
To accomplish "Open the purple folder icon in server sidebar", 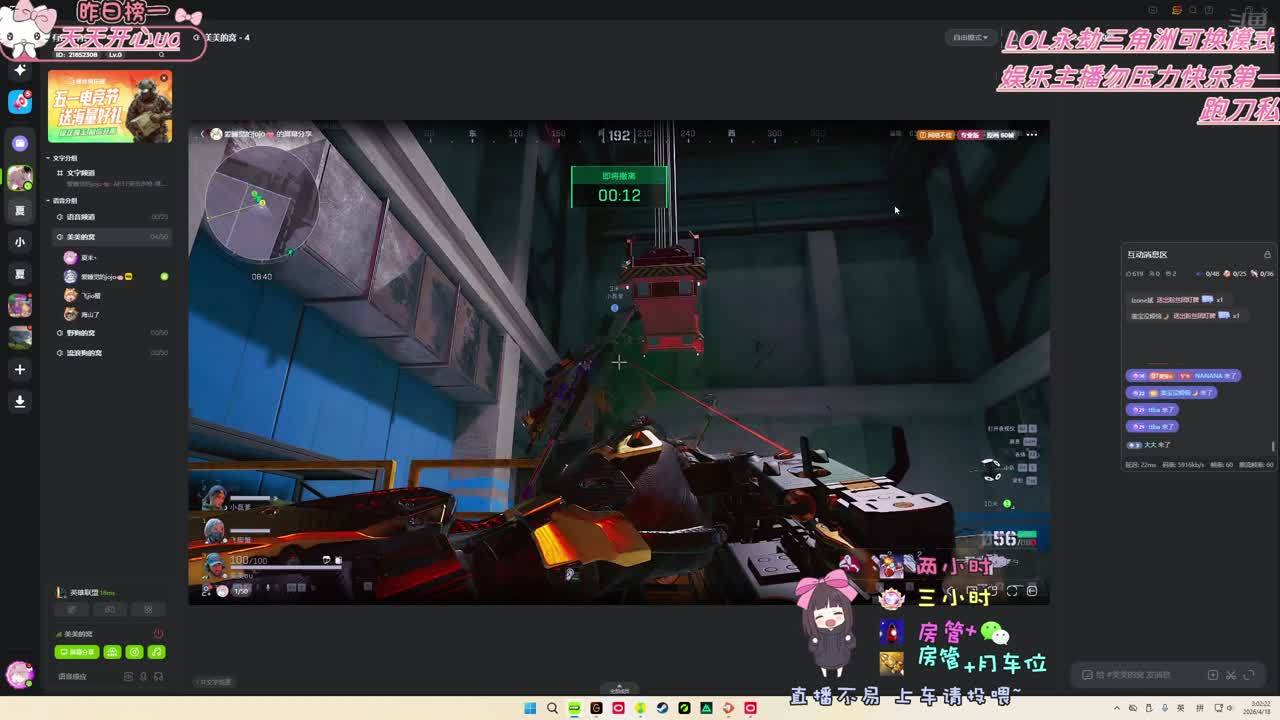I will tap(20, 143).
